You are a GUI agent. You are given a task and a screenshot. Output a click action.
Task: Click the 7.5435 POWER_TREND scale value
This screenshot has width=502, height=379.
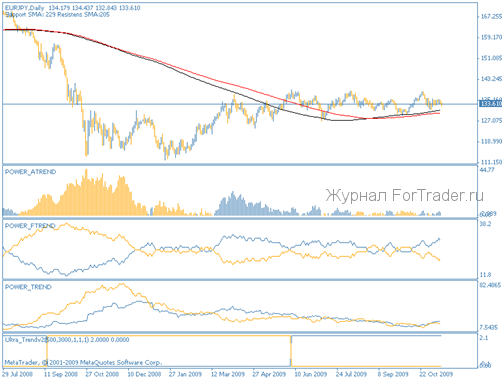(489, 327)
